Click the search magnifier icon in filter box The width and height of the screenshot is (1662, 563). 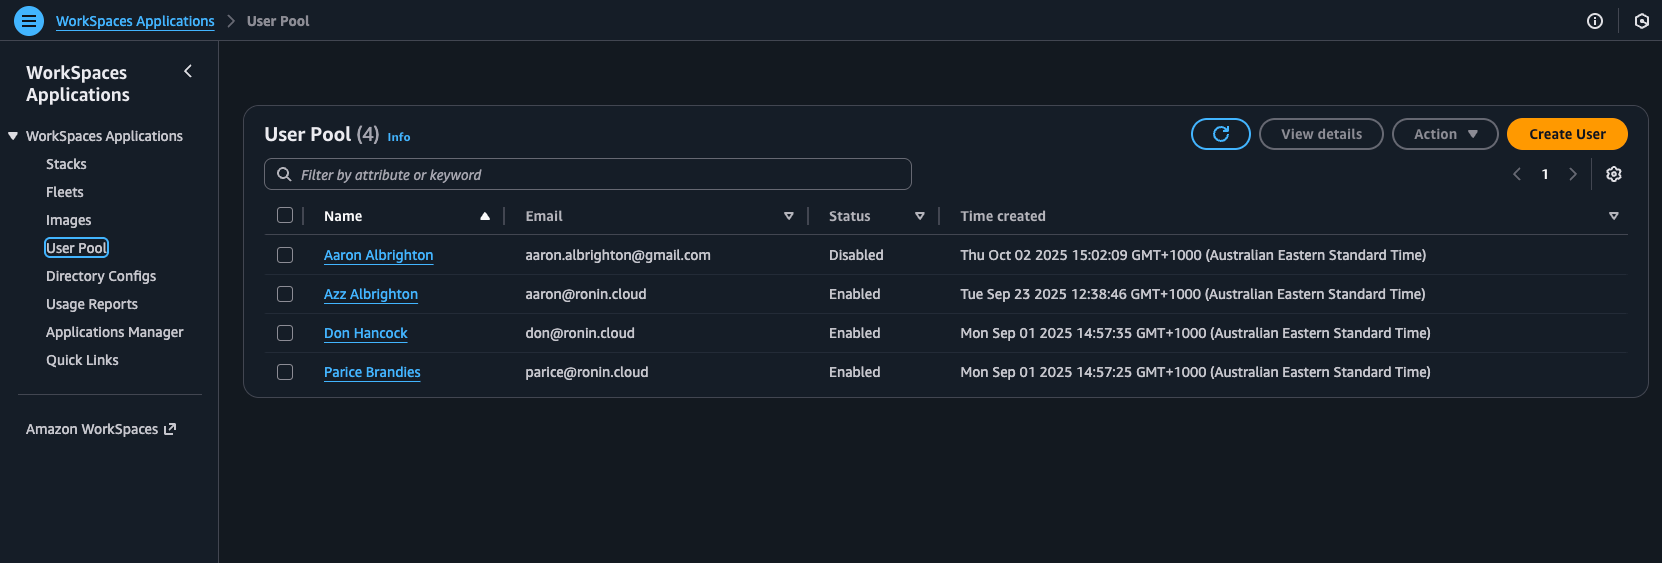click(284, 174)
